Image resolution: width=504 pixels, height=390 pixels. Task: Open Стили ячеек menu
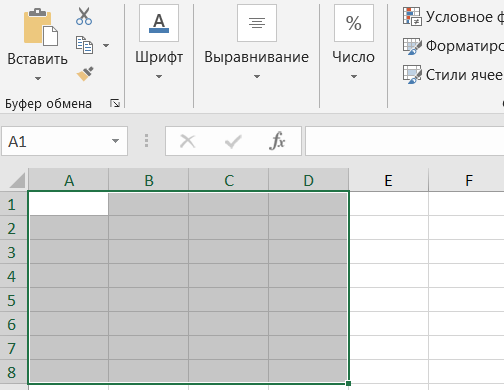click(453, 75)
